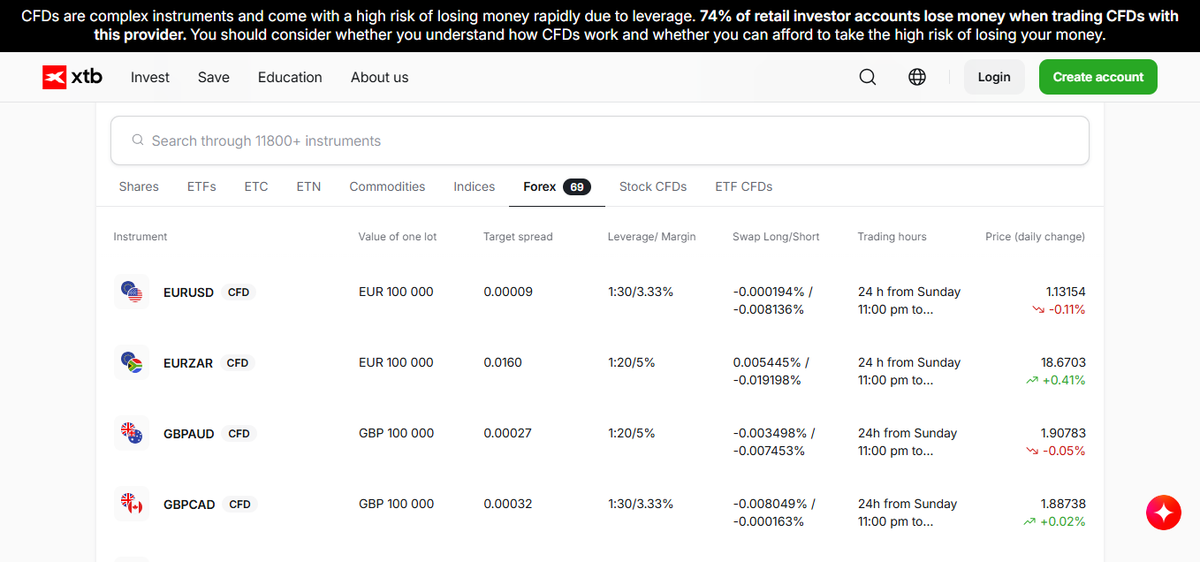Switch to the Stock CFDs tab
This screenshot has height=562, width=1200.
tap(653, 187)
